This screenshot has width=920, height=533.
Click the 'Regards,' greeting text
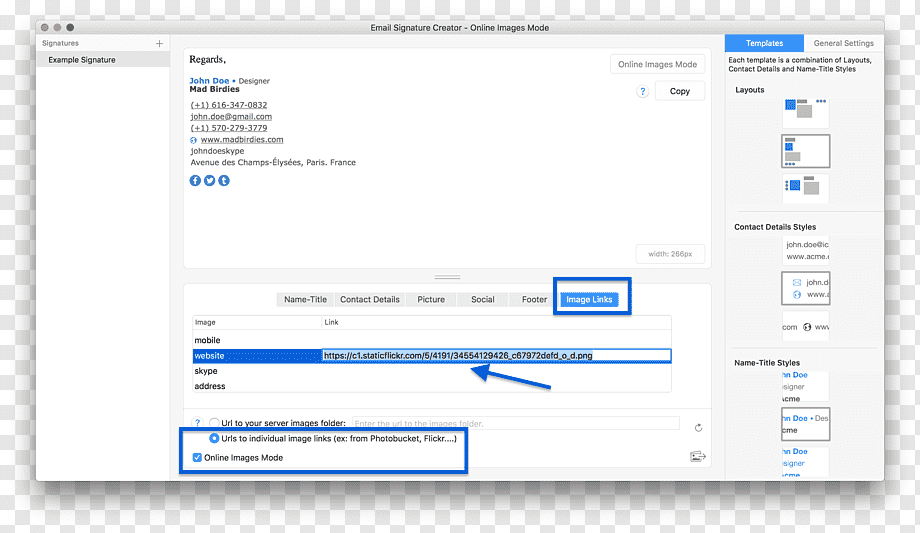[x=207, y=59]
